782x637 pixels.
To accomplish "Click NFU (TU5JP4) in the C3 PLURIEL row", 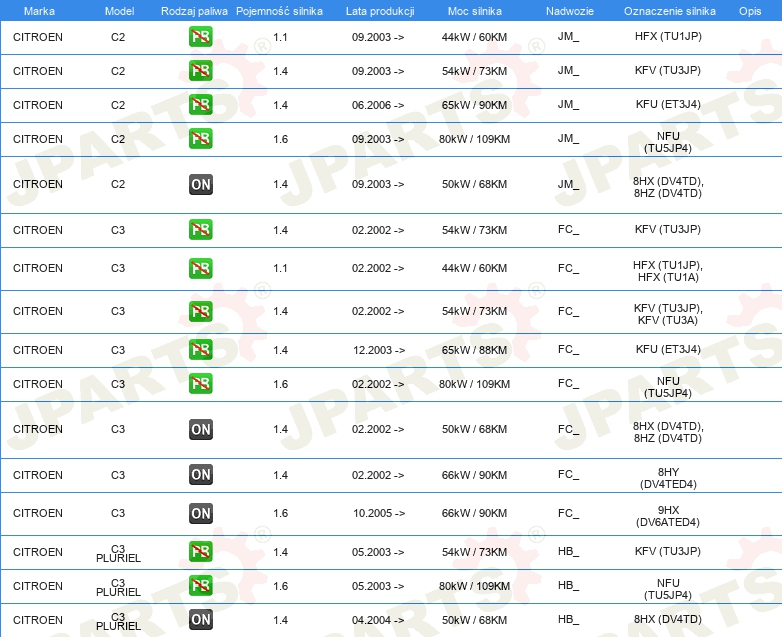I will click(x=668, y=589).
